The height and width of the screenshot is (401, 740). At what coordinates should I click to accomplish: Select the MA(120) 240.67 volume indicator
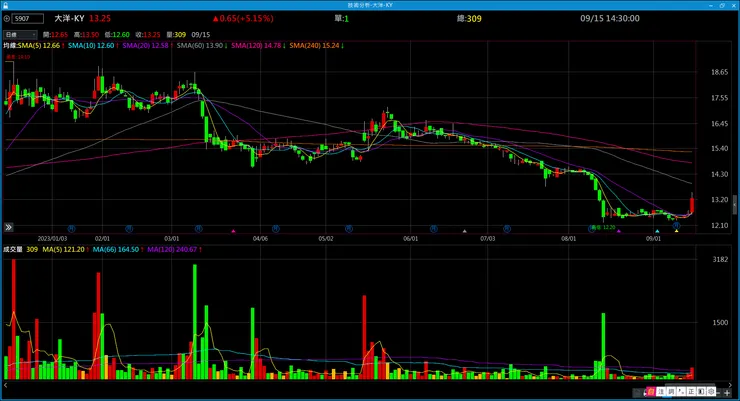[x=172, y=249]
